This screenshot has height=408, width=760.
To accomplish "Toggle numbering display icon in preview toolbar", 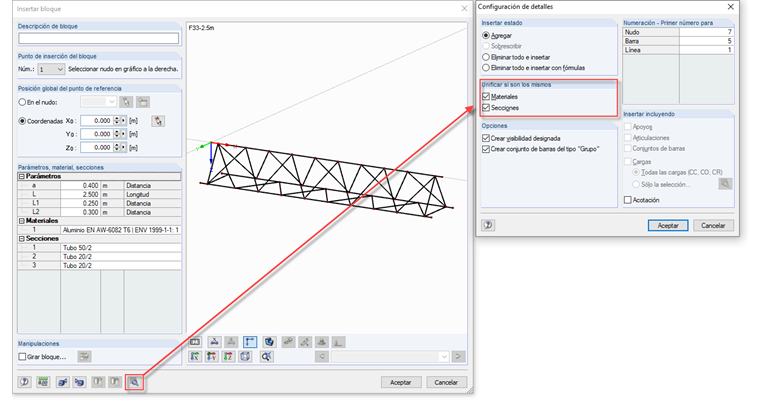I will (x=195, y=342).
